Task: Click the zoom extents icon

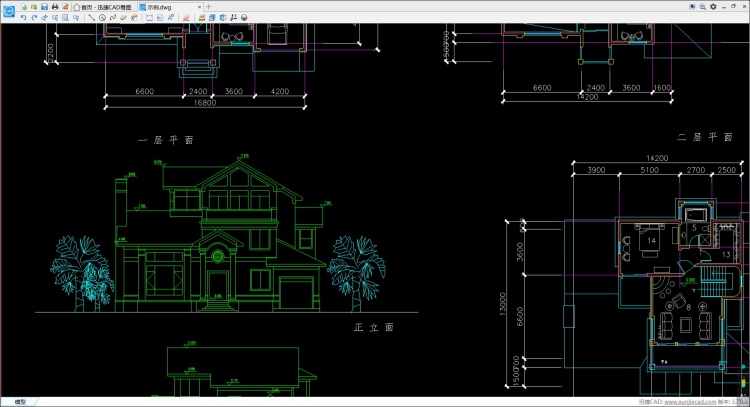Action: point(66,18)
